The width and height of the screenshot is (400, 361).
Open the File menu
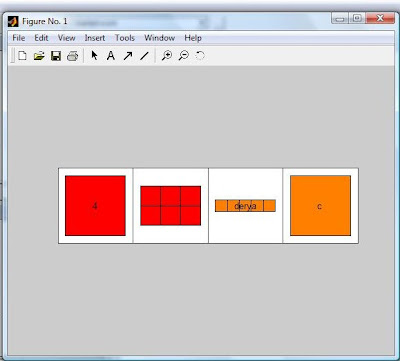click(19, 38)
